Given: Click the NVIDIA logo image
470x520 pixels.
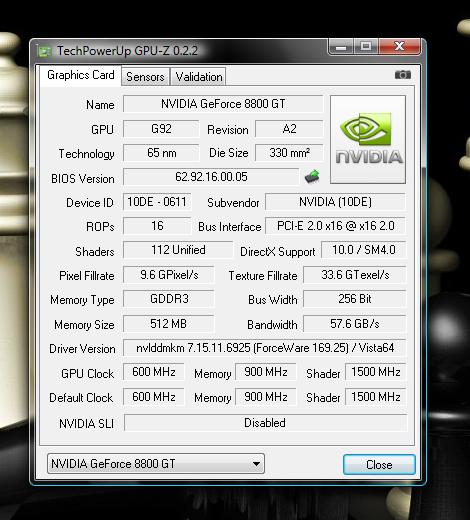Looking at the screenshot, I should 368,139.
